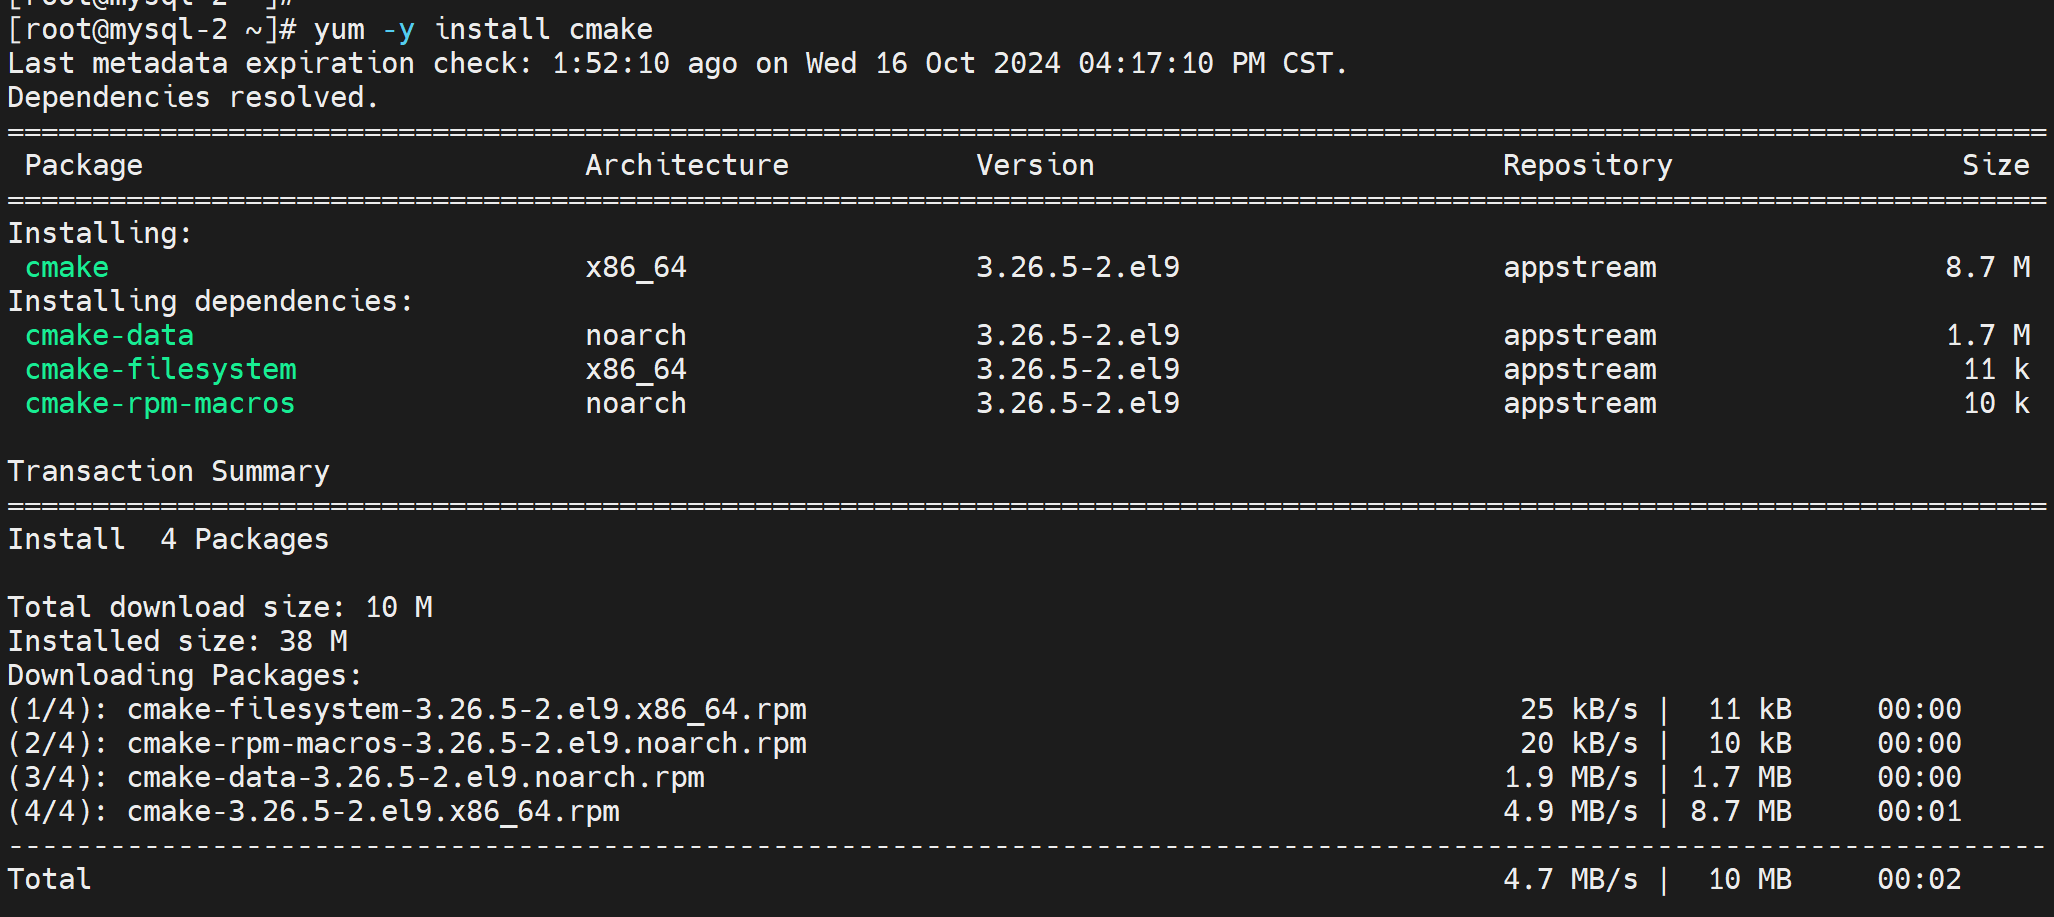The image size is (2054, 917).
Task: Click the cmake-rpm-macros package in the dependencies list
Action: pyautogui.click(x=160, y=404)
